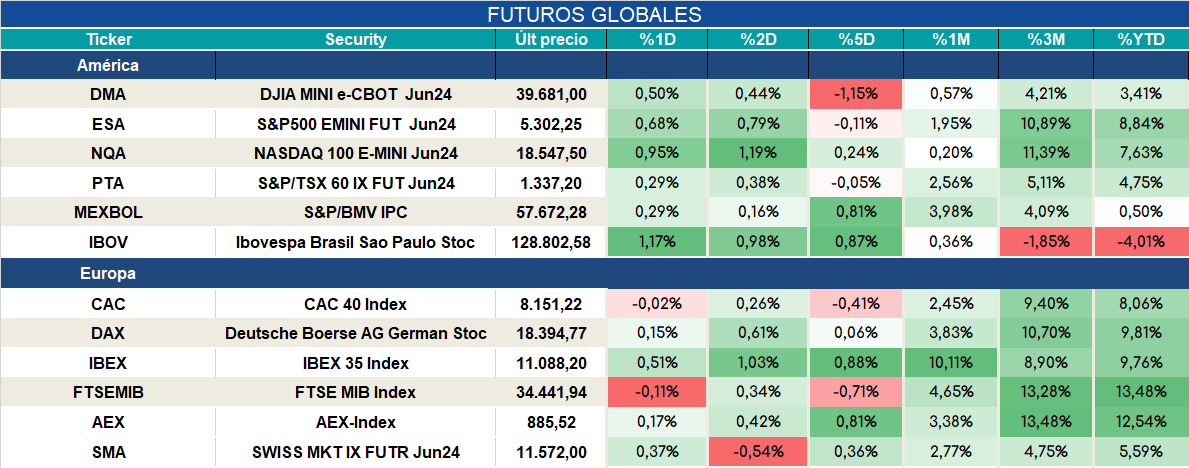Click the %5D column header
The width and height of the screenshot is (1189, 468).
click(857, 40)
